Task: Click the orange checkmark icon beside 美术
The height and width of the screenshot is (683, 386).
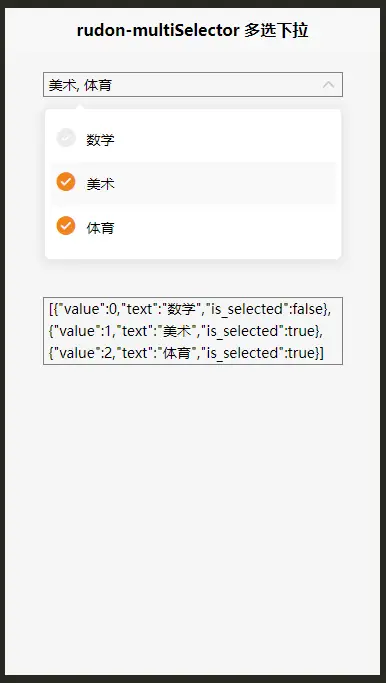Action: coord(66,182)
